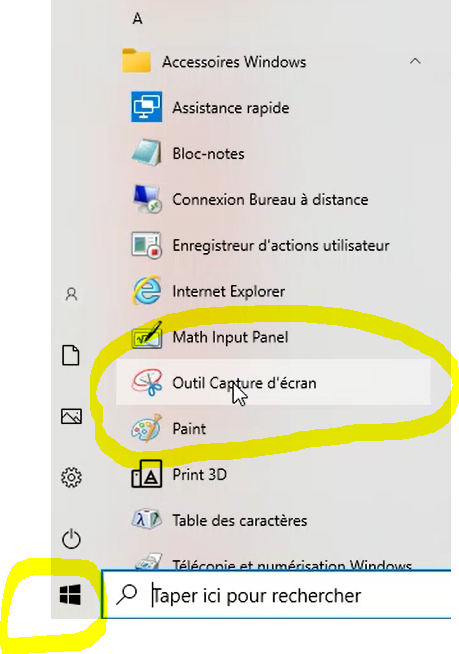Open Pictures from the sidebar icon
The height and width of the screenshot is (654, 459).
pyautogui.click(x=71, y=416)
